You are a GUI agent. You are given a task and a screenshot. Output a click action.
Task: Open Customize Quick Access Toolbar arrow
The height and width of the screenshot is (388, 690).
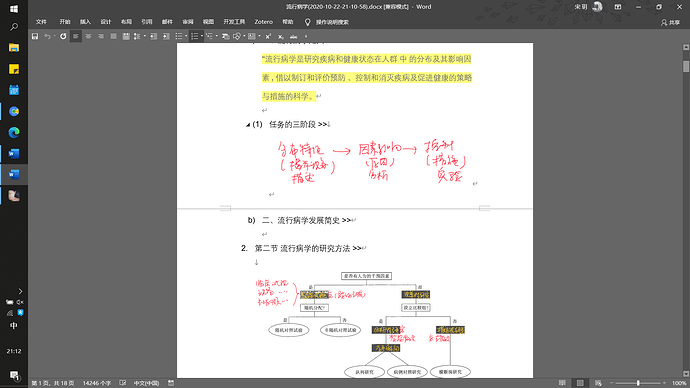(306, 37)
